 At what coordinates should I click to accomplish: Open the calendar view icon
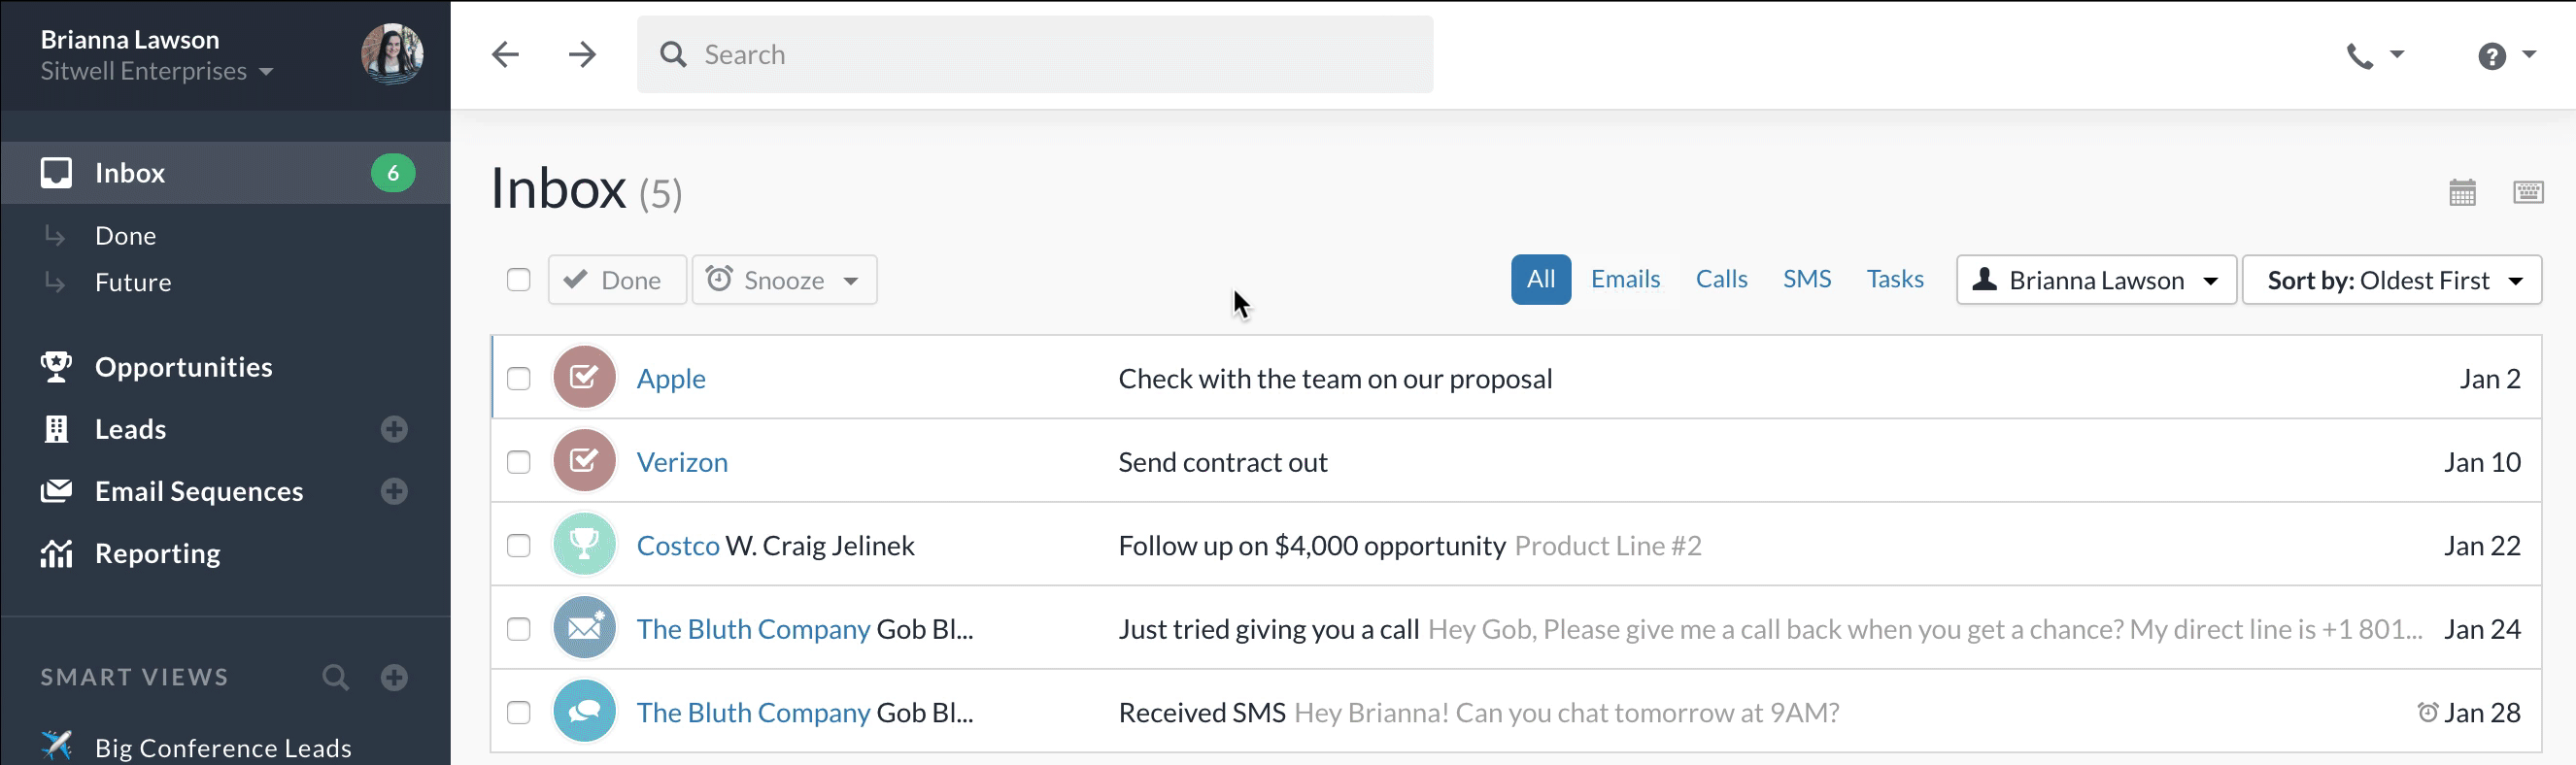coord(2462,192)
